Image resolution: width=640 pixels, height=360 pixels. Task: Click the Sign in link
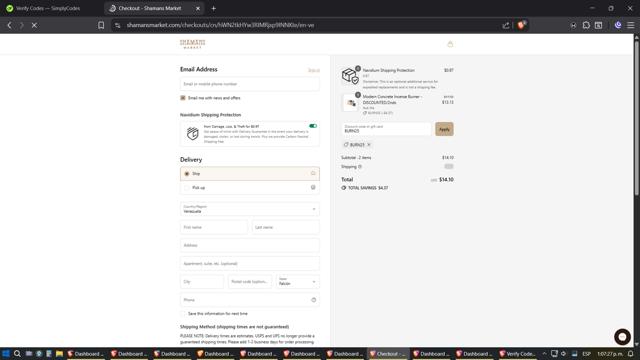pos(313,70)
